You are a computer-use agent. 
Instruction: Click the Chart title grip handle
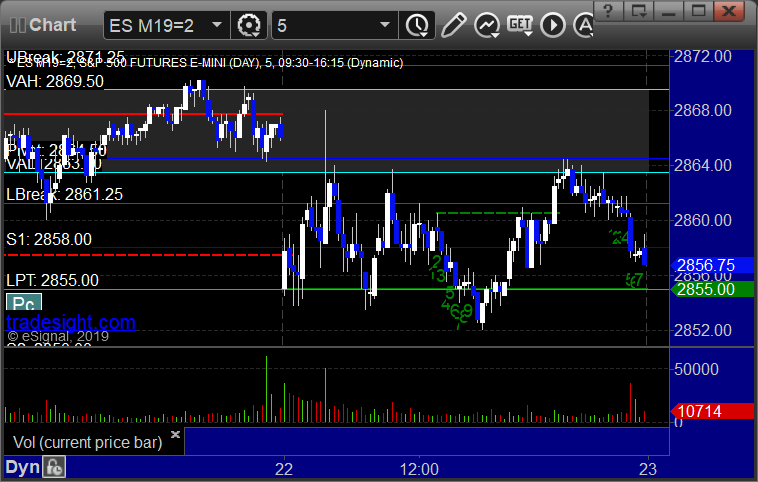pos(18,25)
